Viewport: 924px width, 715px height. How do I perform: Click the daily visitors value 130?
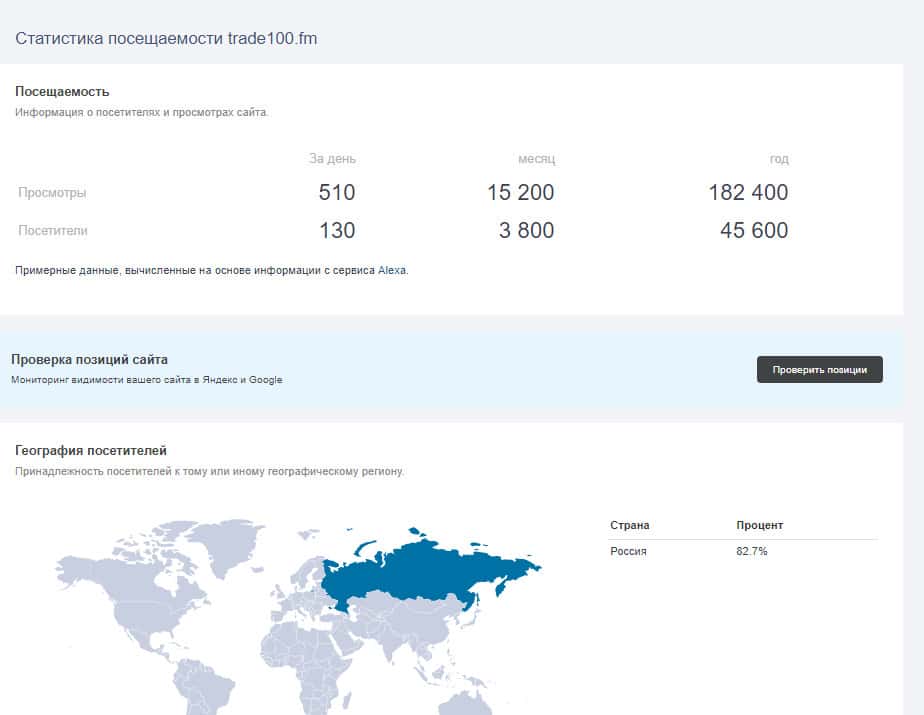(x=337, y=230)
